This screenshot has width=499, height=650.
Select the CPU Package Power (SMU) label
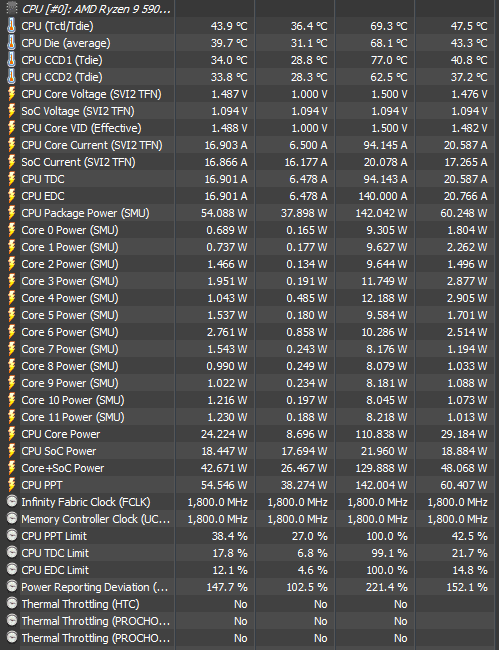pos(85,213)
